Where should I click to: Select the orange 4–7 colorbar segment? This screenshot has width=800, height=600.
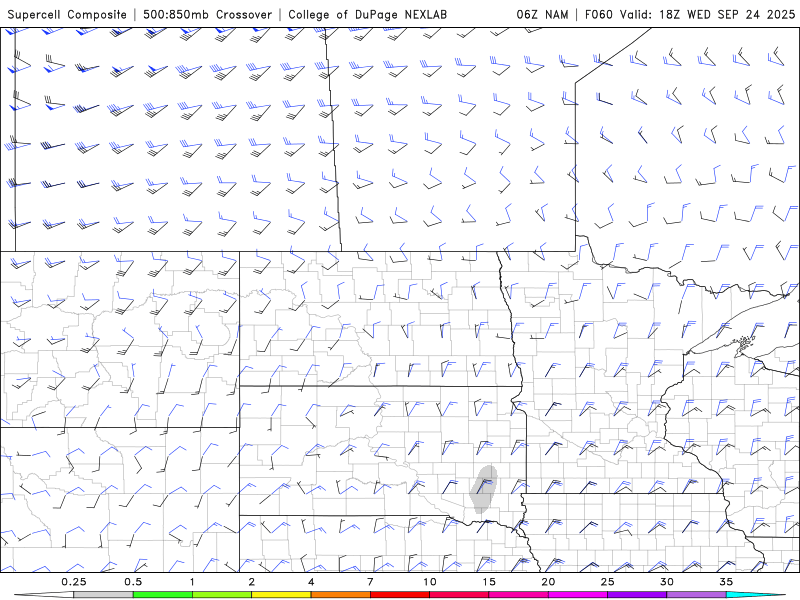[340, 595]
